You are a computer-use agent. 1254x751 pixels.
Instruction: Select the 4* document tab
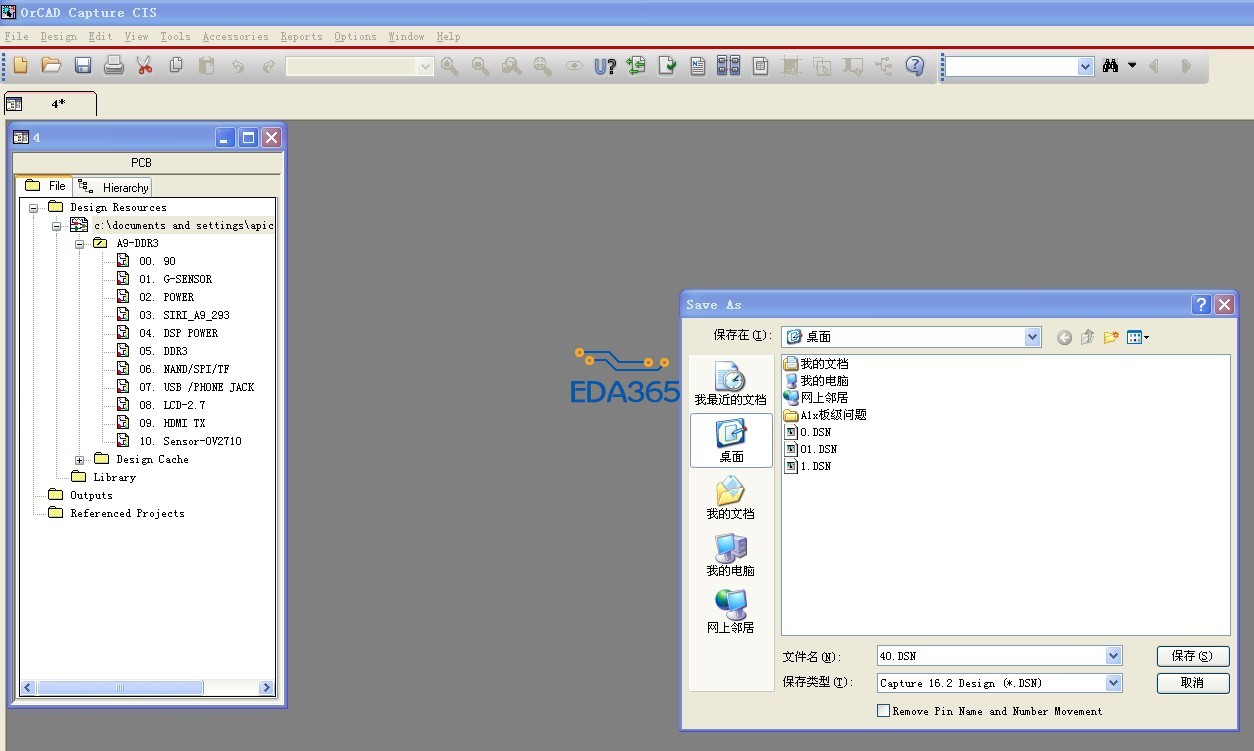pyautogui.click(x=50, y=104)
